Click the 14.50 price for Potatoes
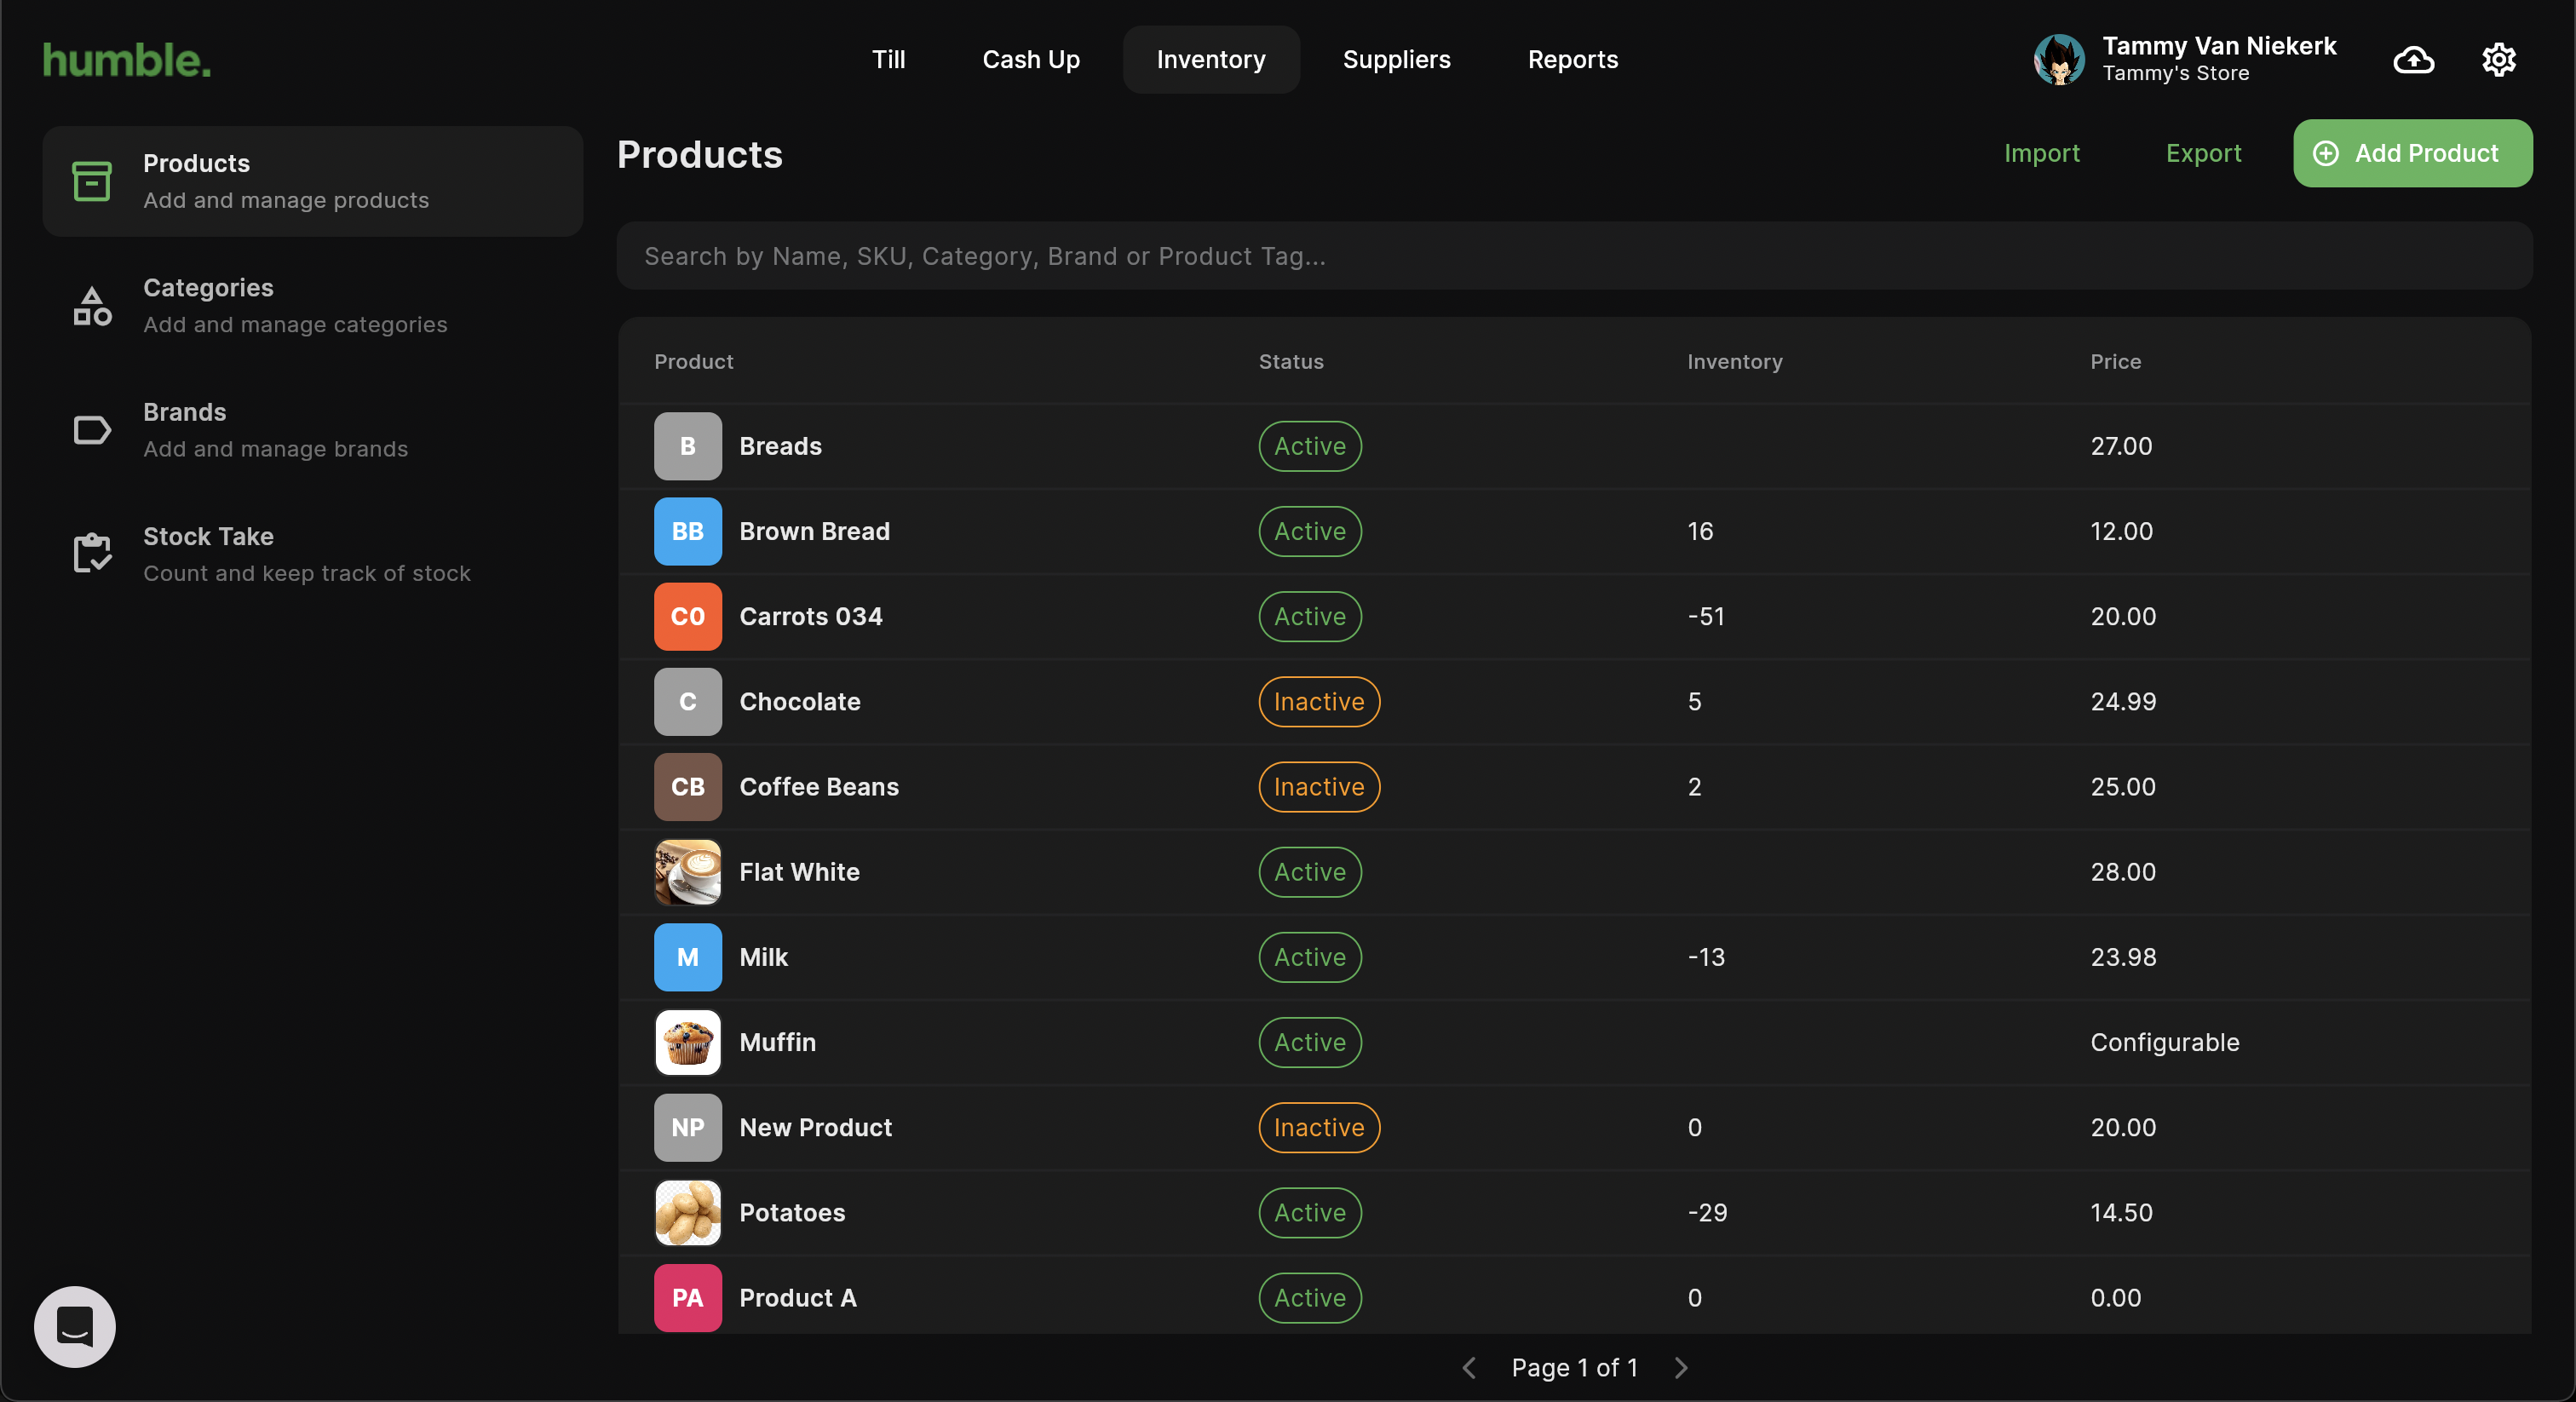 2121,1212
